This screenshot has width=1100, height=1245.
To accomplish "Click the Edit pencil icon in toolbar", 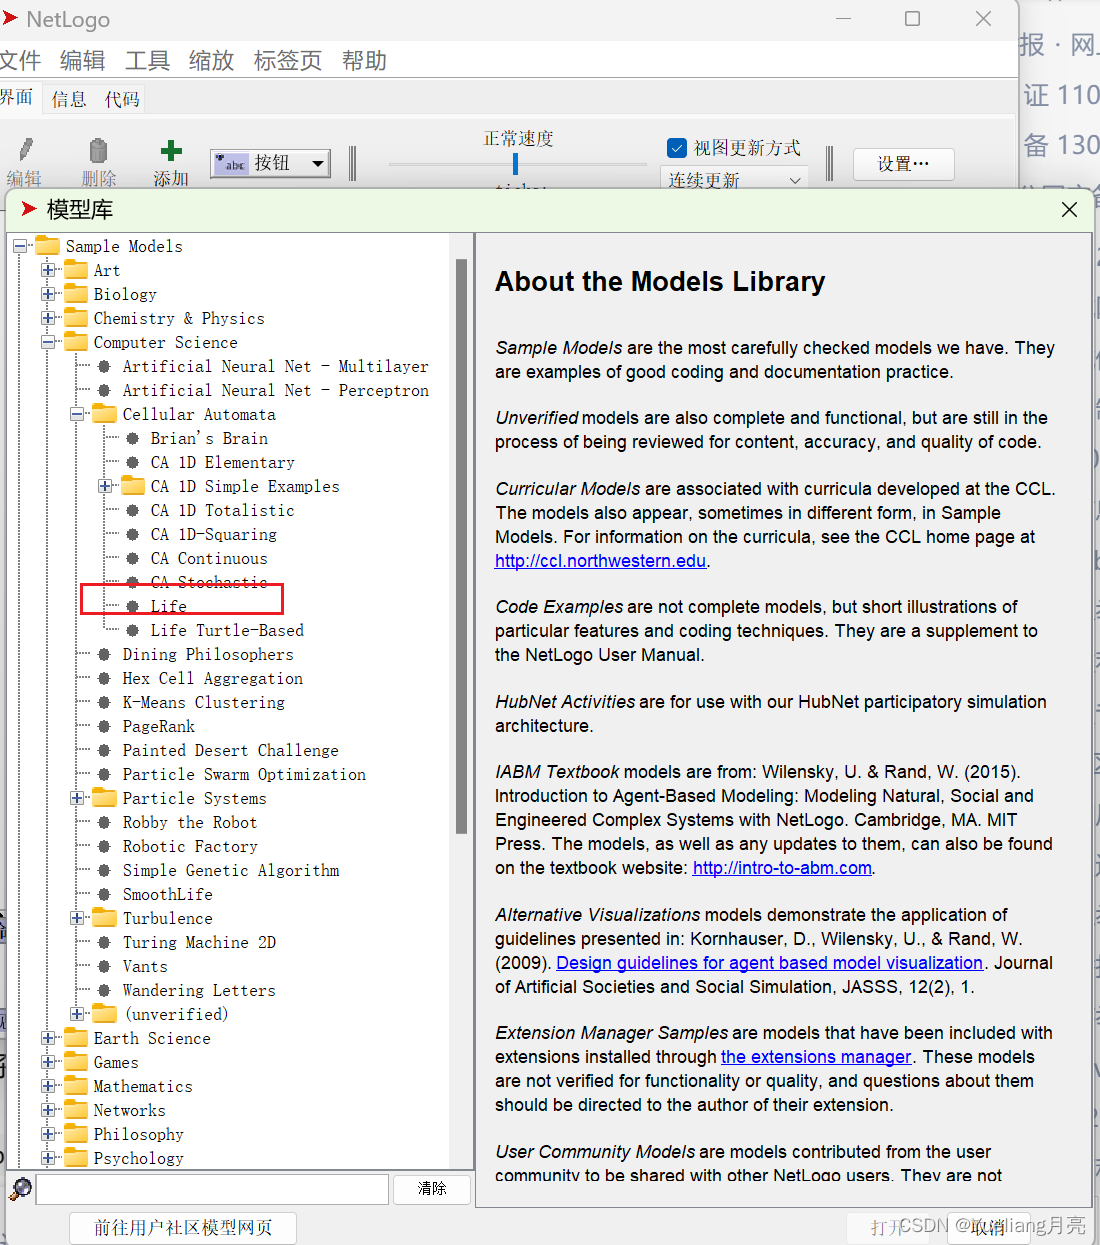I will (26, 150).
